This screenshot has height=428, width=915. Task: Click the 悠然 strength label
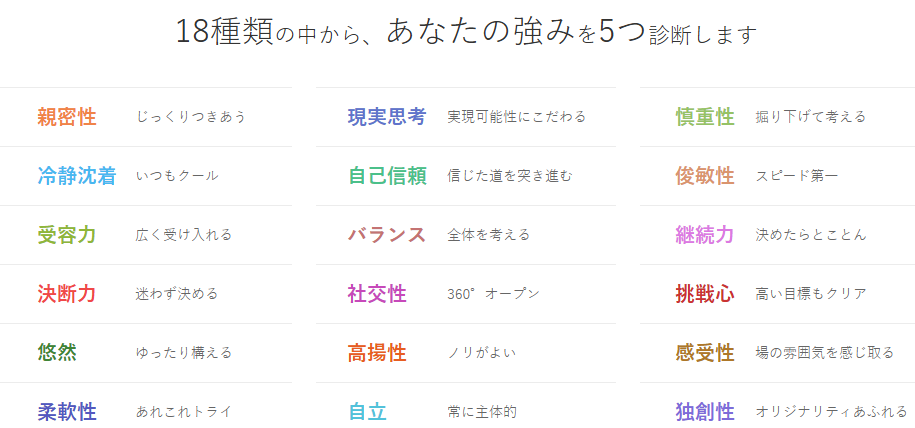pyautogui.click(x=56, y=352)
